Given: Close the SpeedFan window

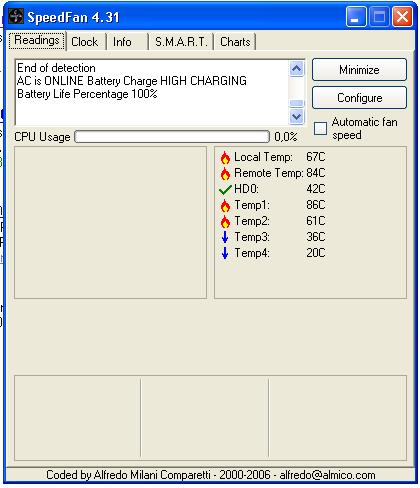Looking at the screenshot, I should (402, 16).
